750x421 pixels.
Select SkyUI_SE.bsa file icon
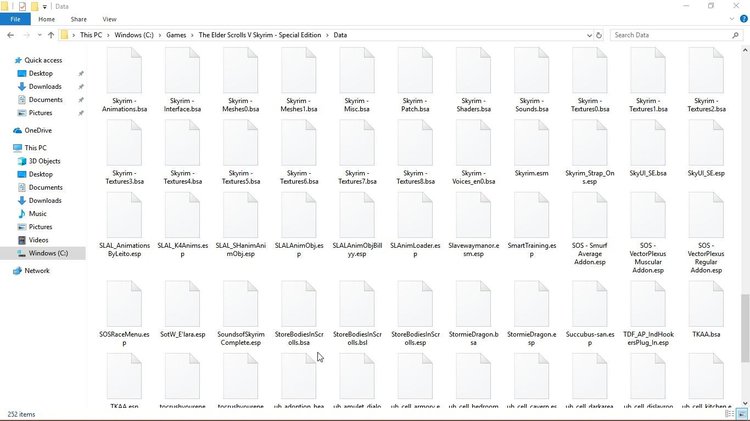648,143
